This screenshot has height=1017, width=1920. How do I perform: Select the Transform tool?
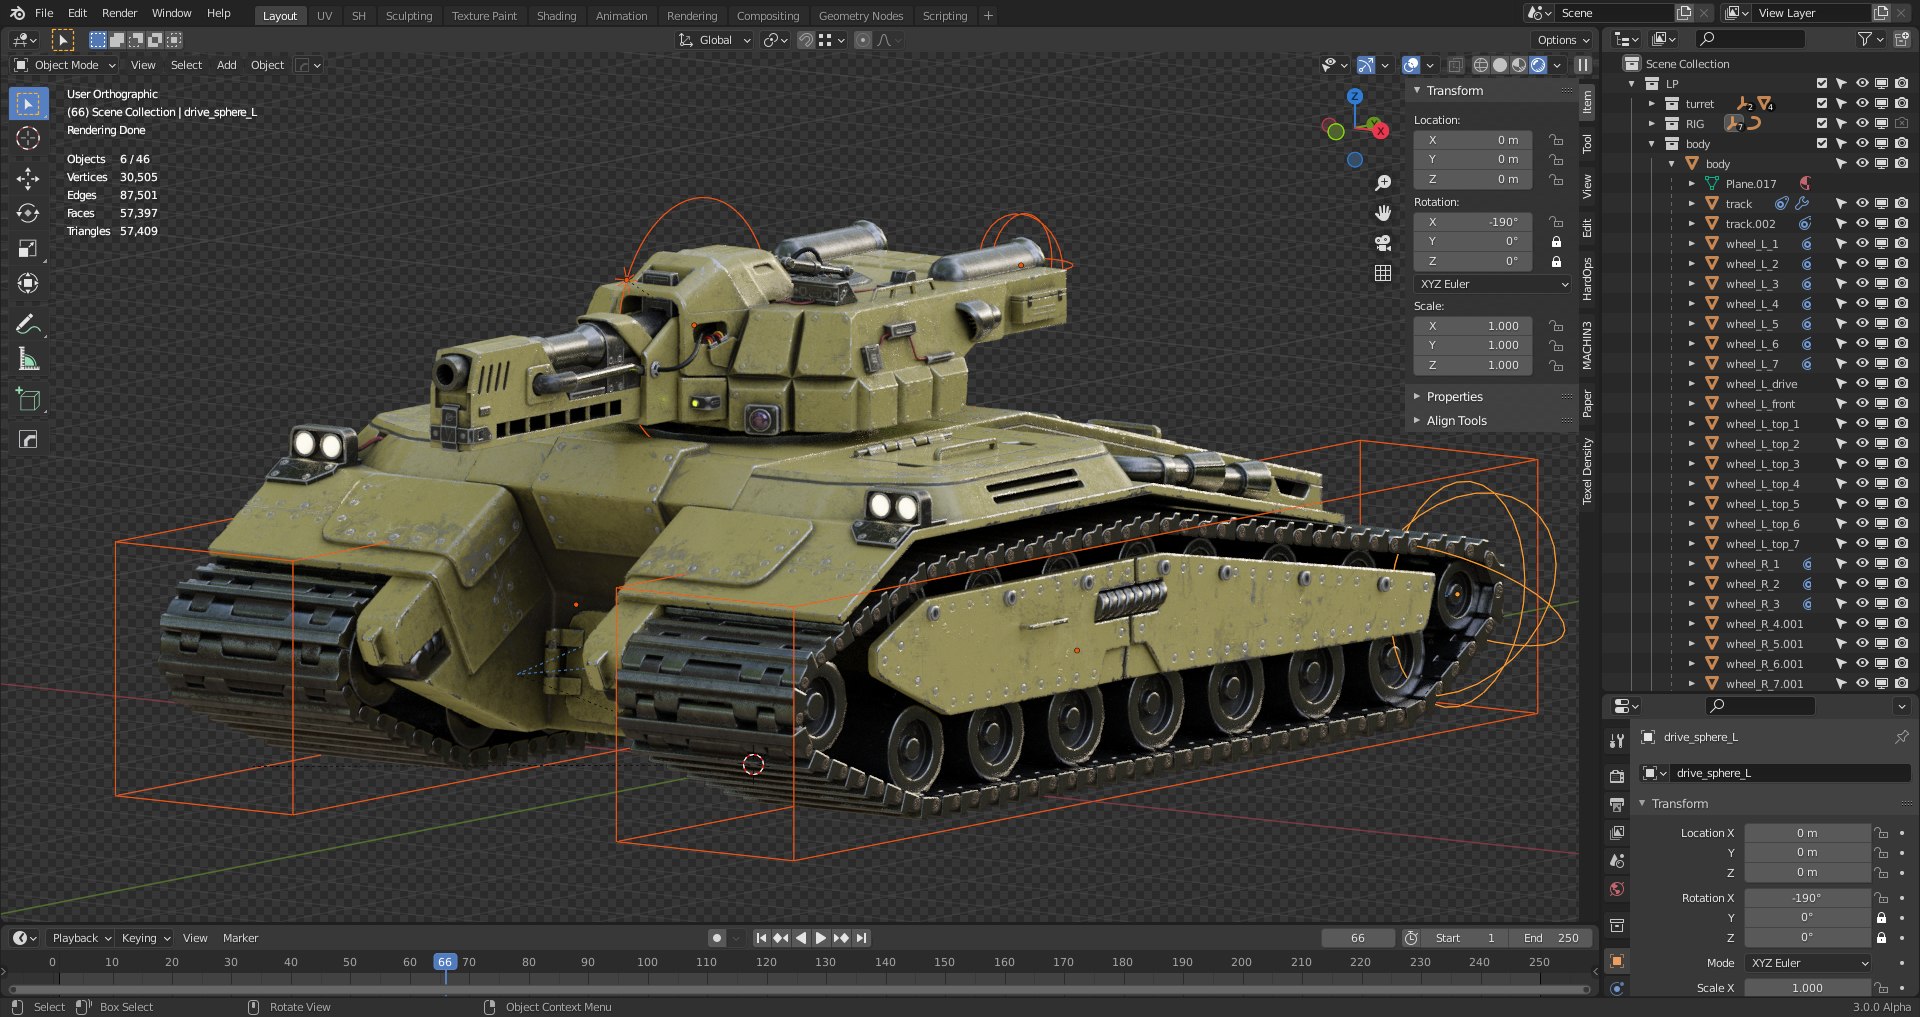[x=28, y=284]
